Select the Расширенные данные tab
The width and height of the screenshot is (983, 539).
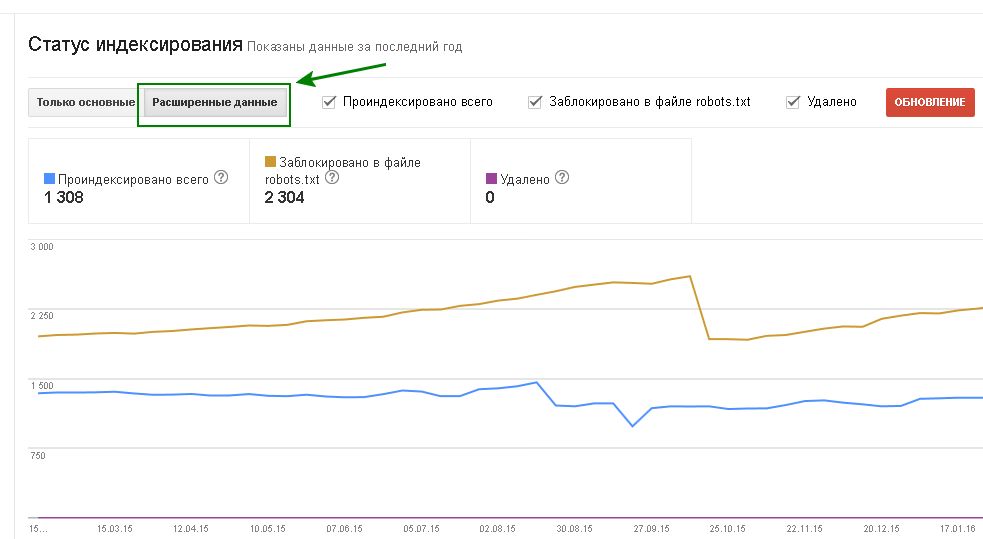pos(215,102)
